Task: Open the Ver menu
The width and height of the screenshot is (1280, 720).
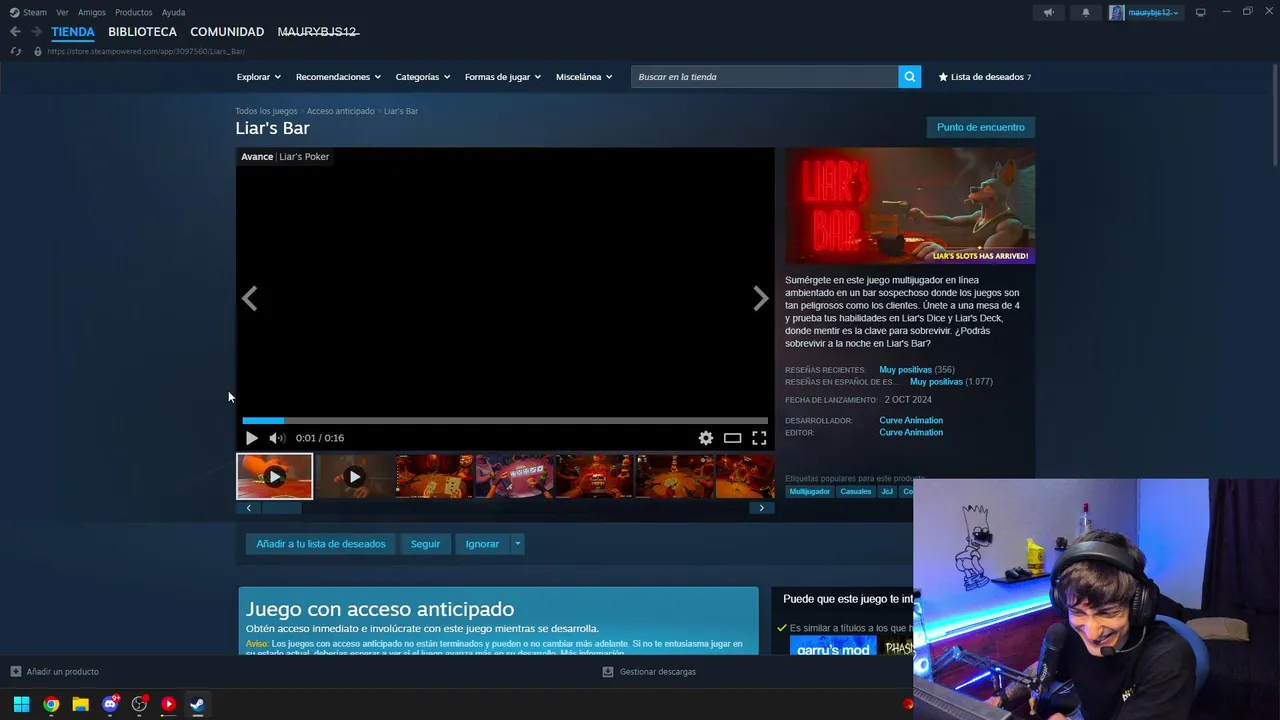Action: 62,12
